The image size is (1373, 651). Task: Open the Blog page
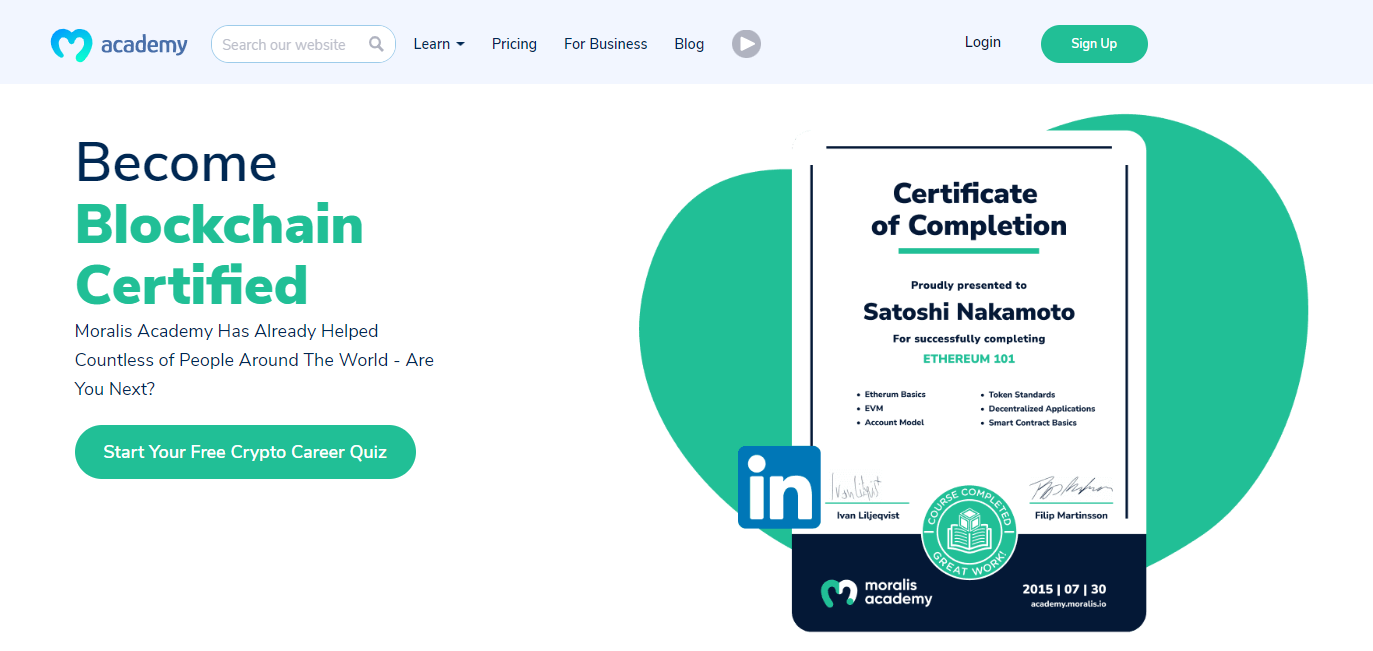pyautogui.click(x=689, y=44)
